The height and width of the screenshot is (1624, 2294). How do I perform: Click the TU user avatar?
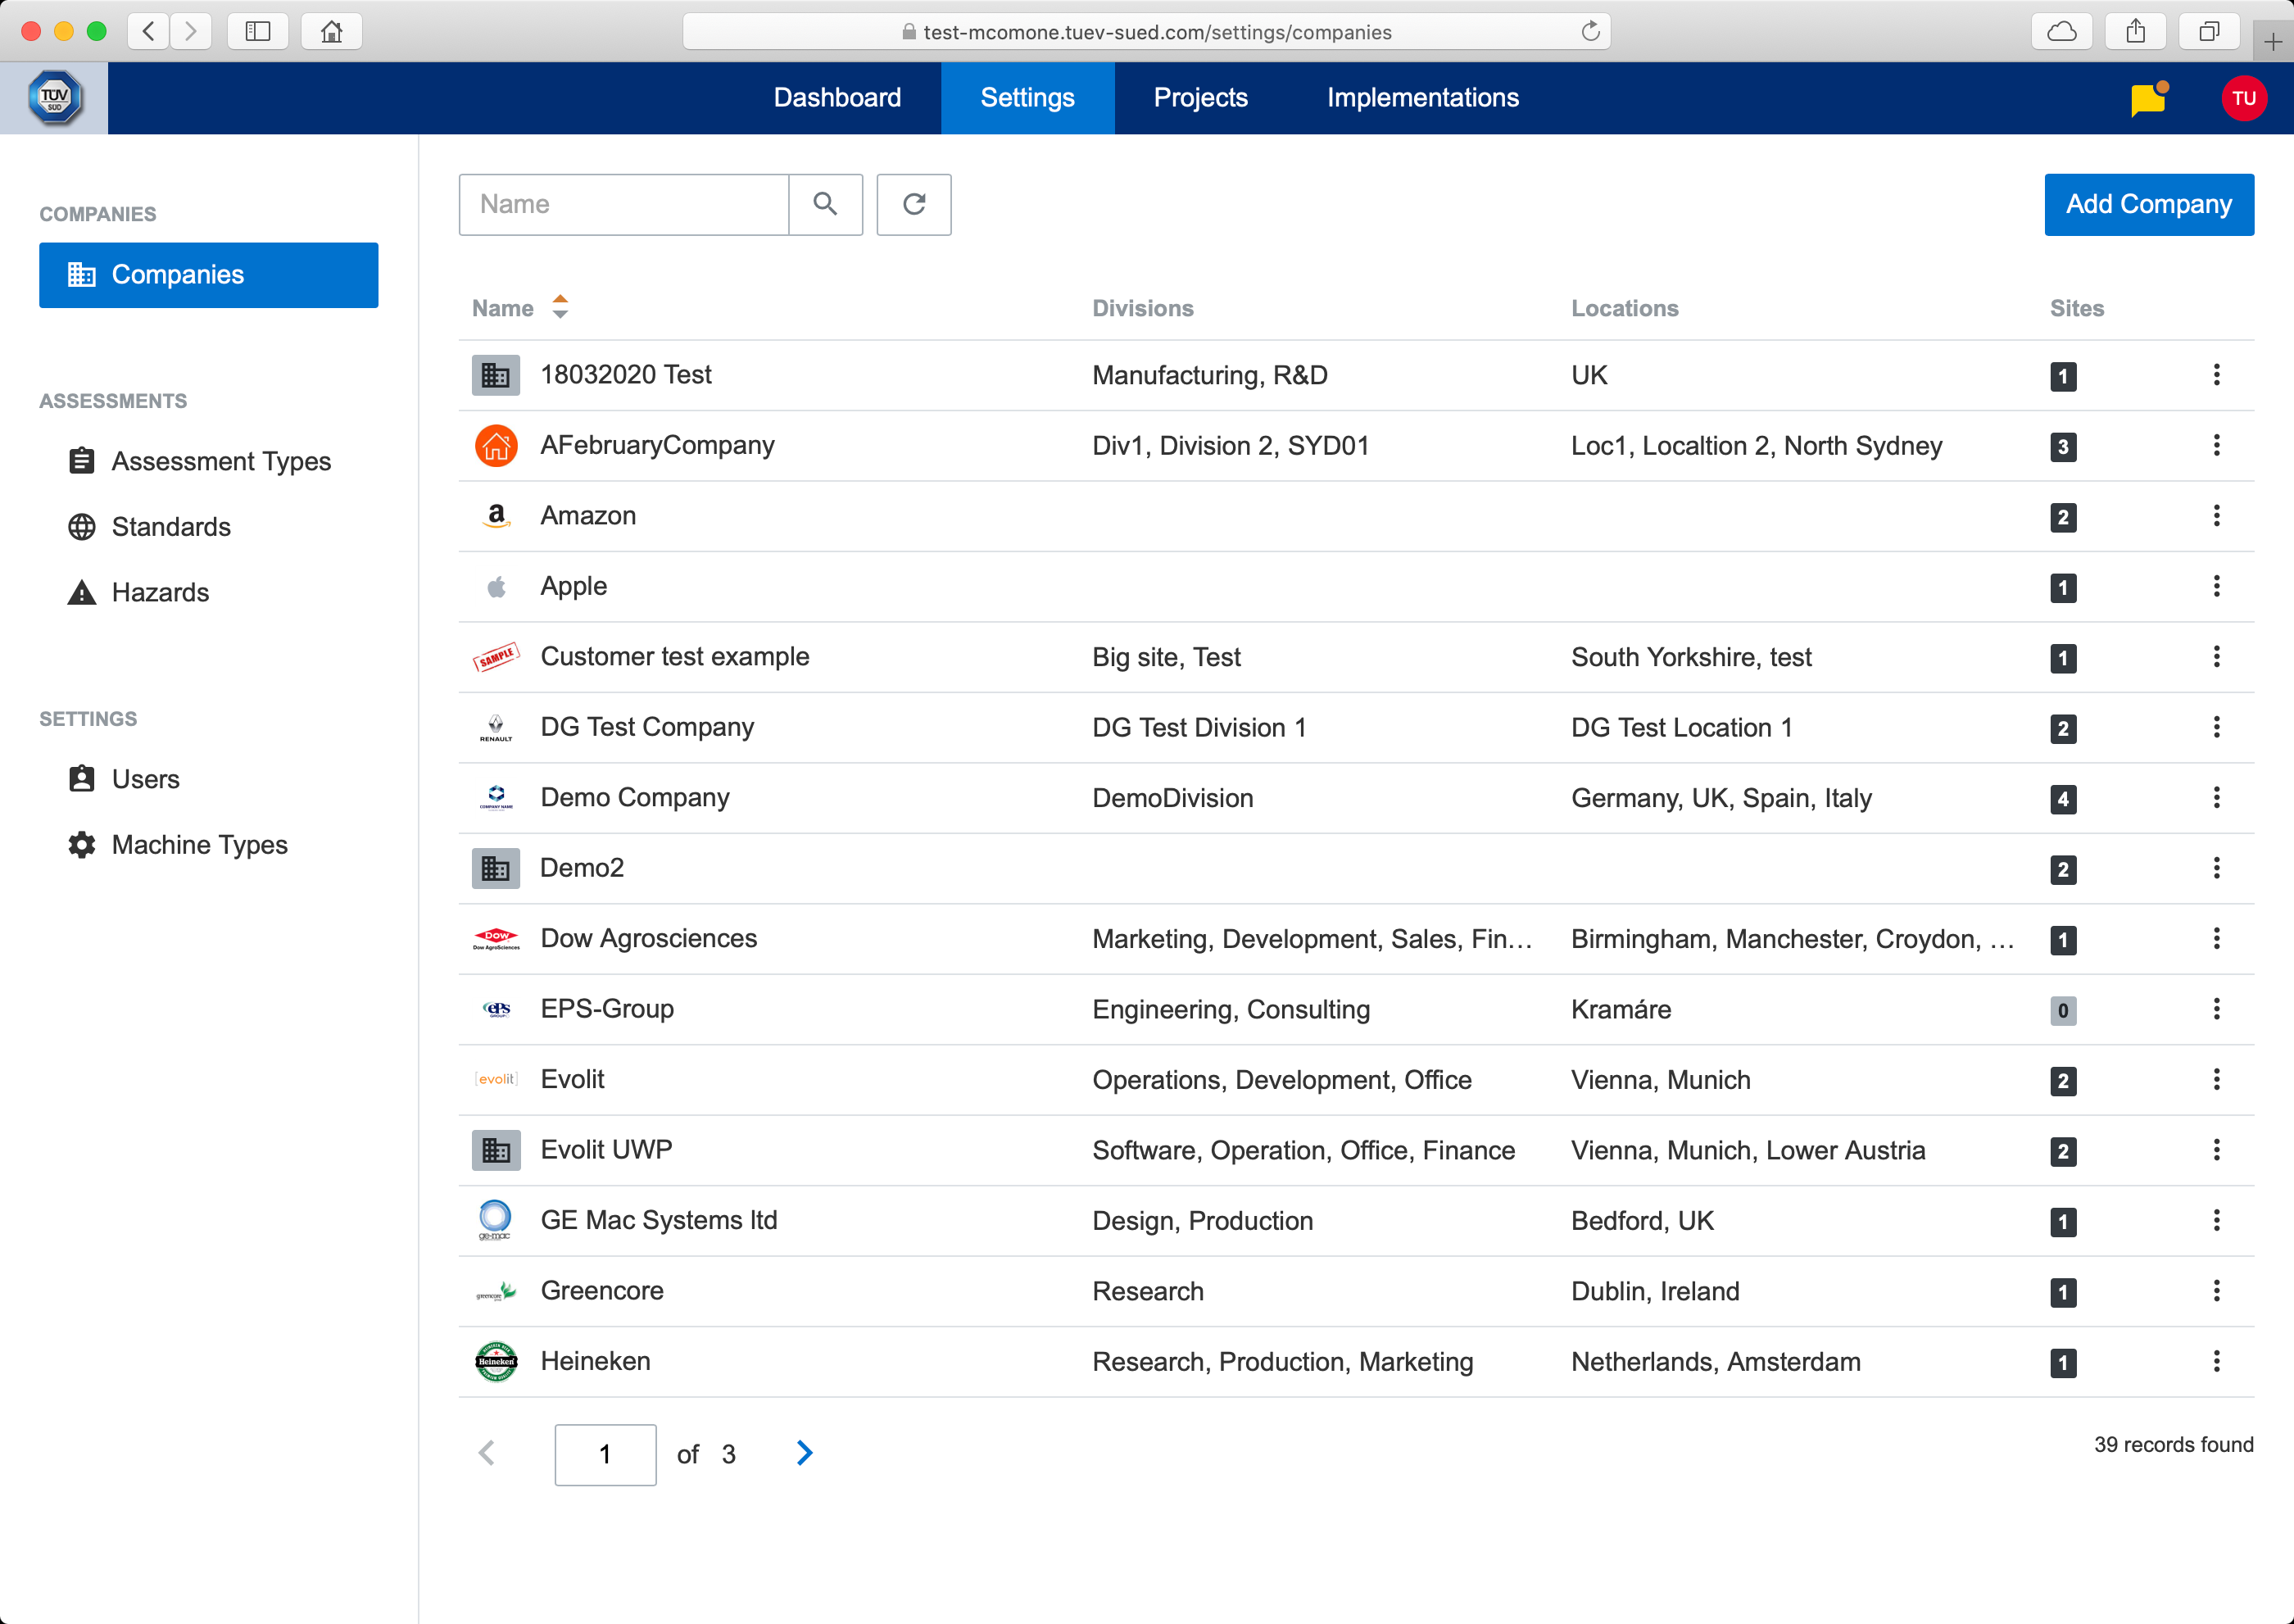pos(2243,99)
